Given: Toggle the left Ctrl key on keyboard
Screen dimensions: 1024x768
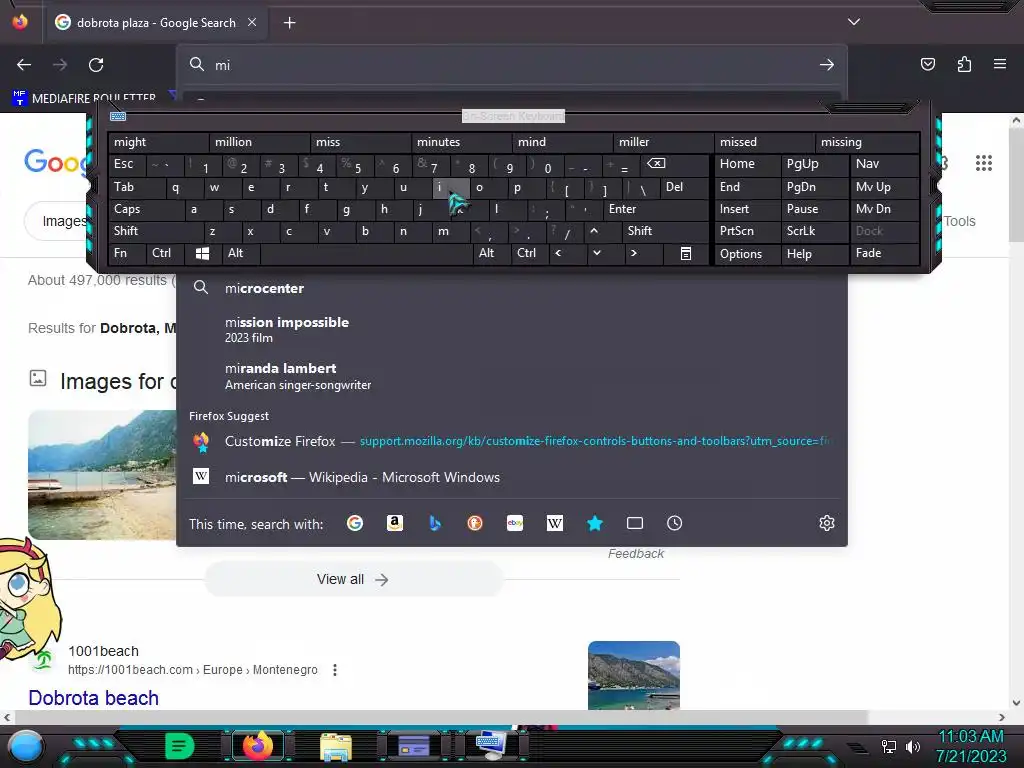Looking at the screenshot, I should tap(166, 253).
